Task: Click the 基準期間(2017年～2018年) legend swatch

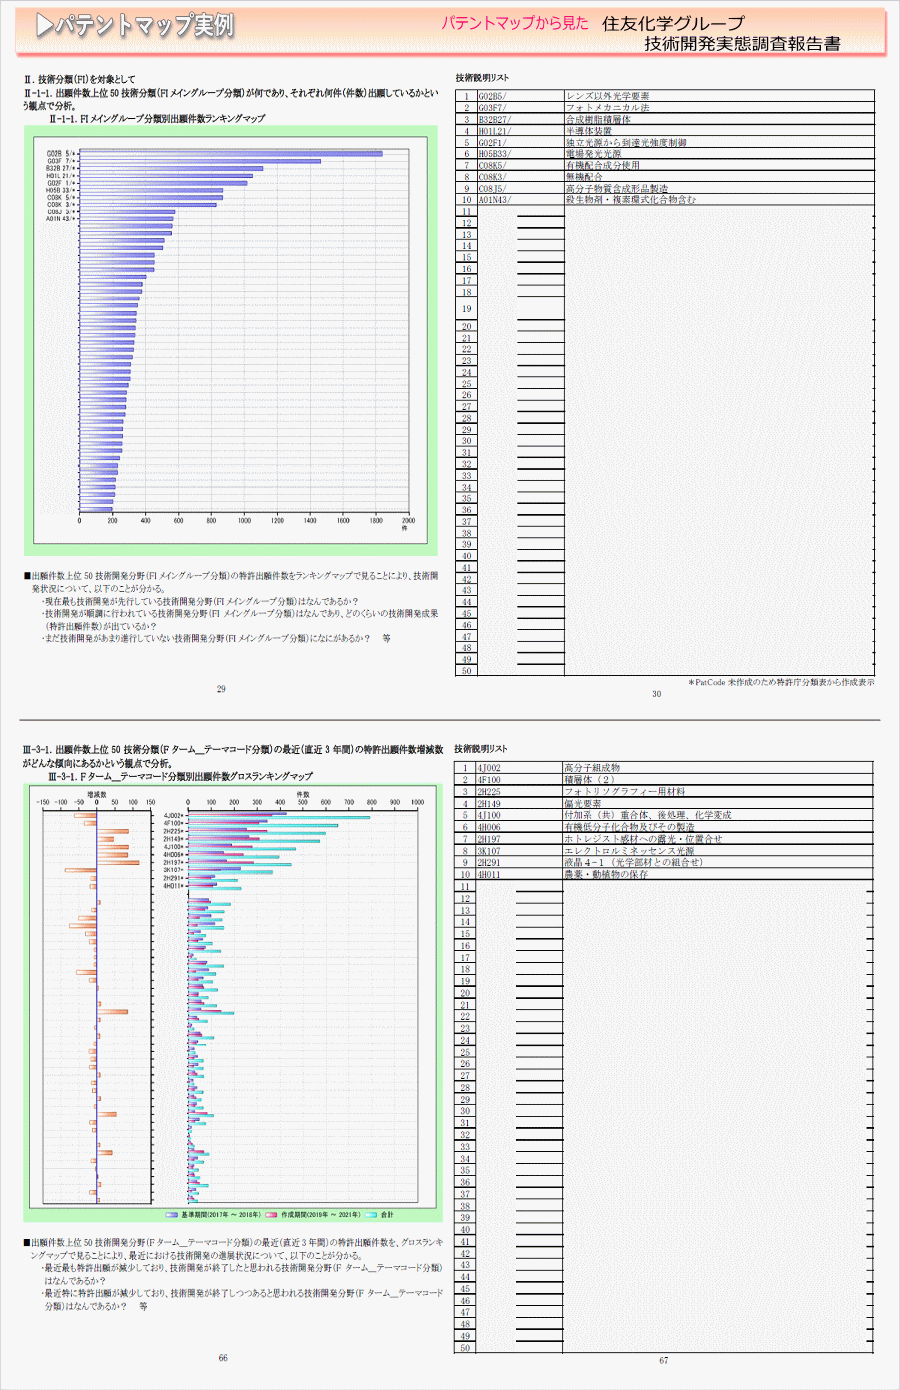Action: coord(172,1215)
